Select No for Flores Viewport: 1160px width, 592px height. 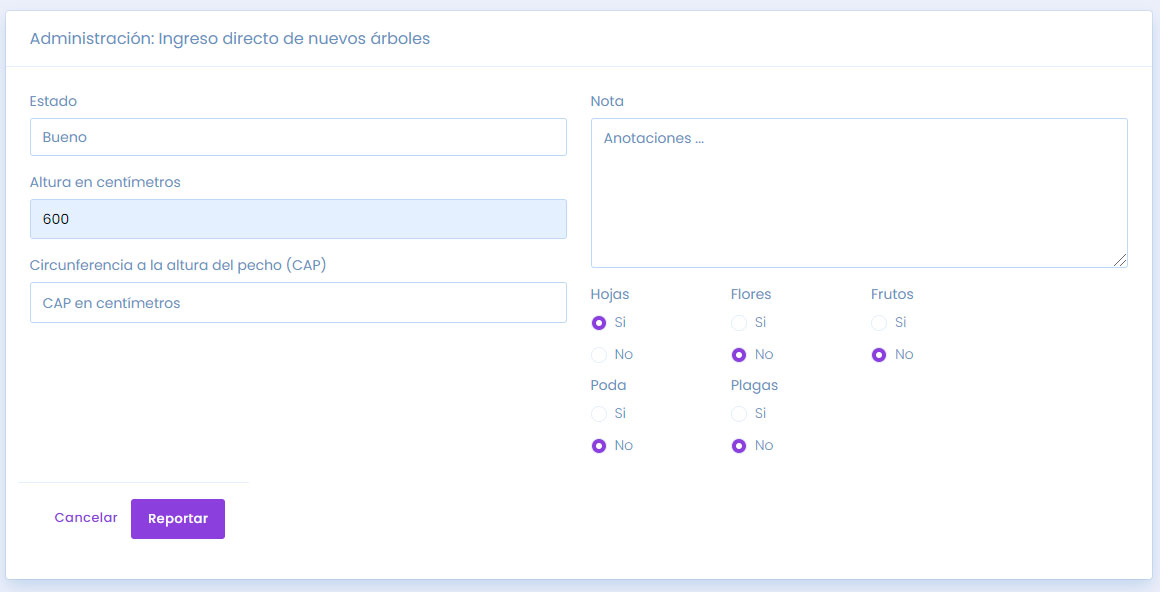click(x=738, y=355)
